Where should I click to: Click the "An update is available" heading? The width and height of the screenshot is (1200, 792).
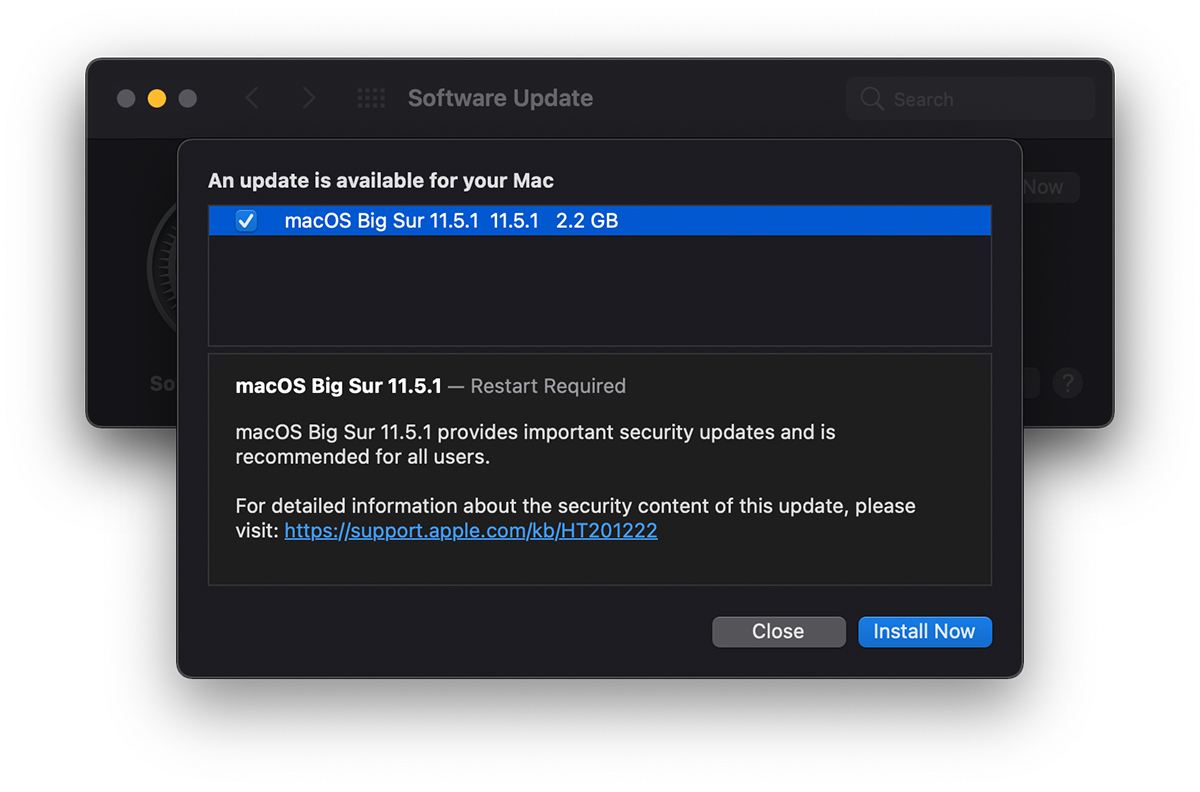point(381,181)
